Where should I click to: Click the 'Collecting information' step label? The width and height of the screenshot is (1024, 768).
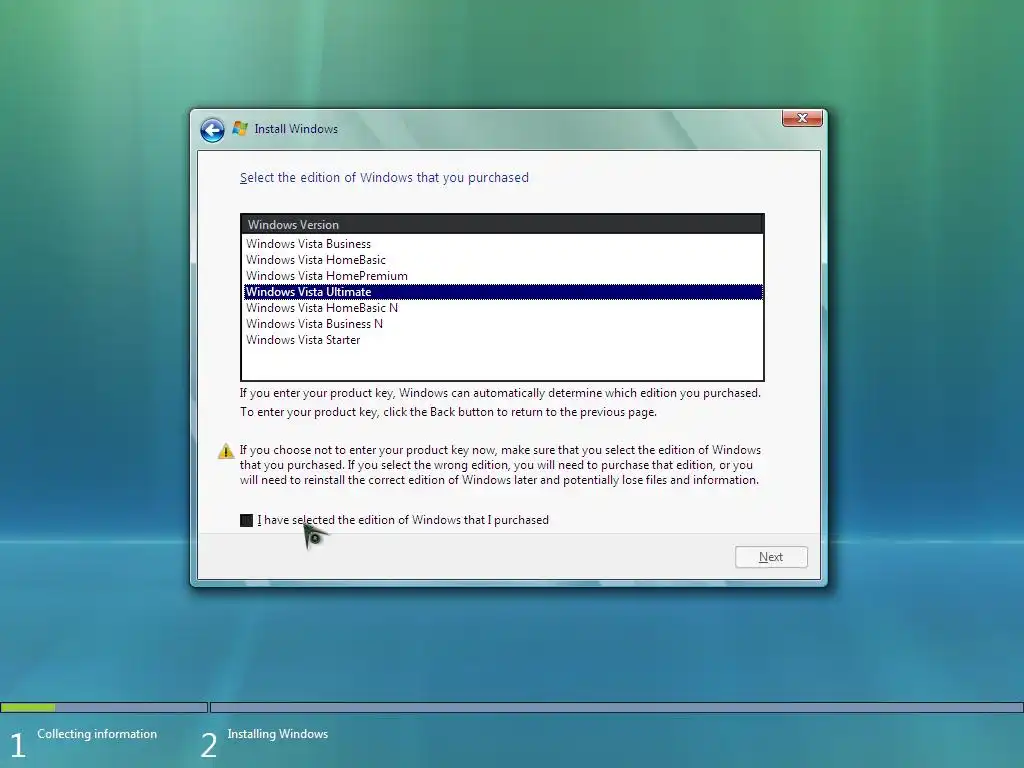pyautogui.click(x=97, y=734)
